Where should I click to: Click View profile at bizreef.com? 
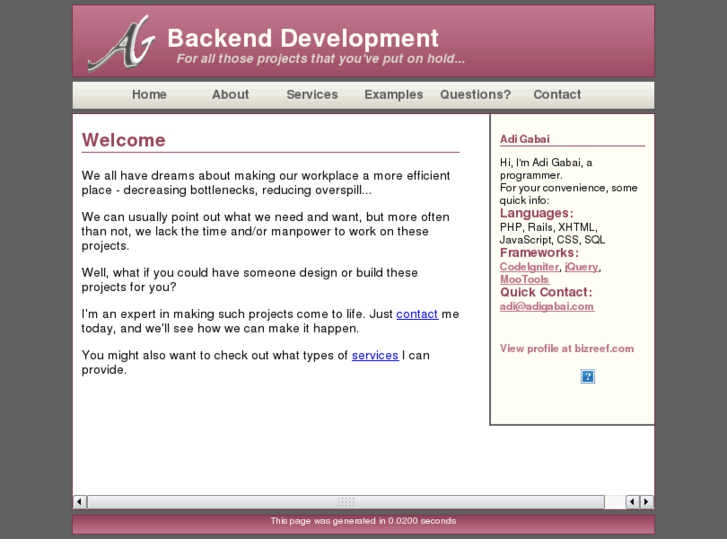[x=567, y=349]
